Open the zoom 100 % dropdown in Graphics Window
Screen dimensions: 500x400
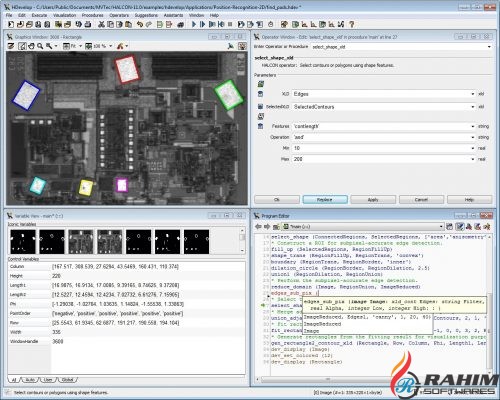coord(111,46)
